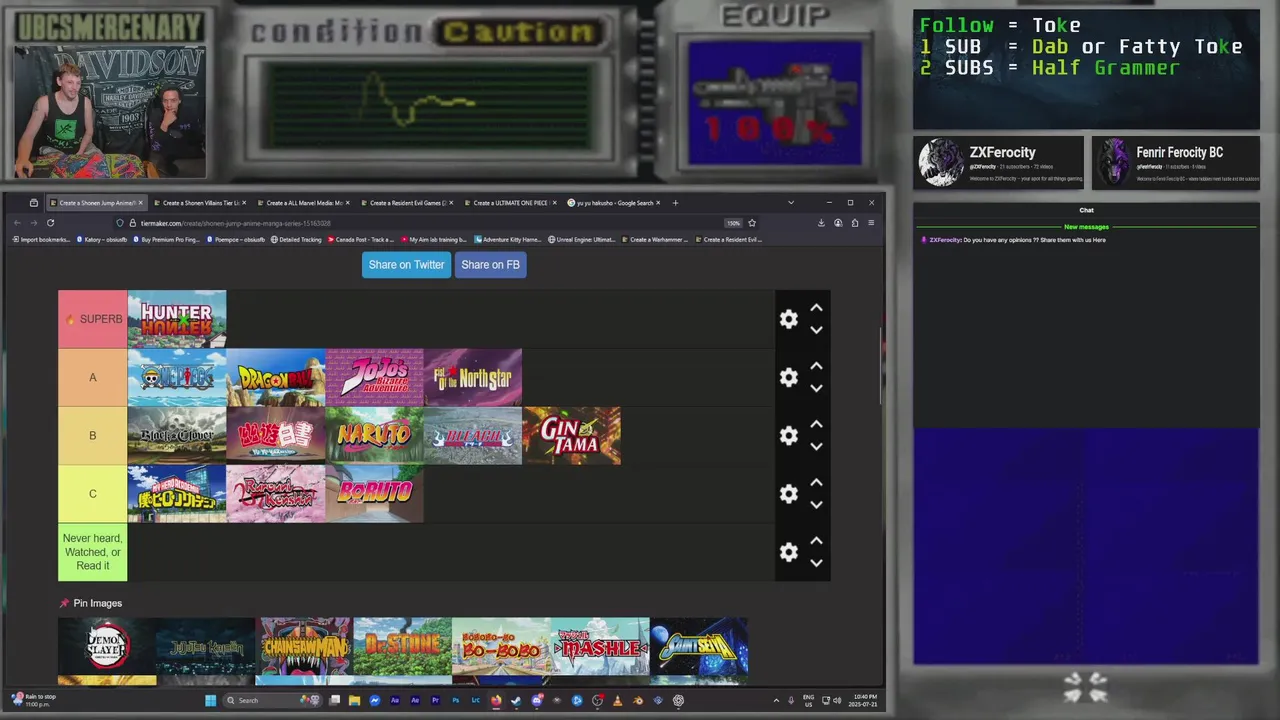Image resolution: width=1280 pixels, height=720 pixels.
Task: Move B tier row down arrow
Action: 816,446
